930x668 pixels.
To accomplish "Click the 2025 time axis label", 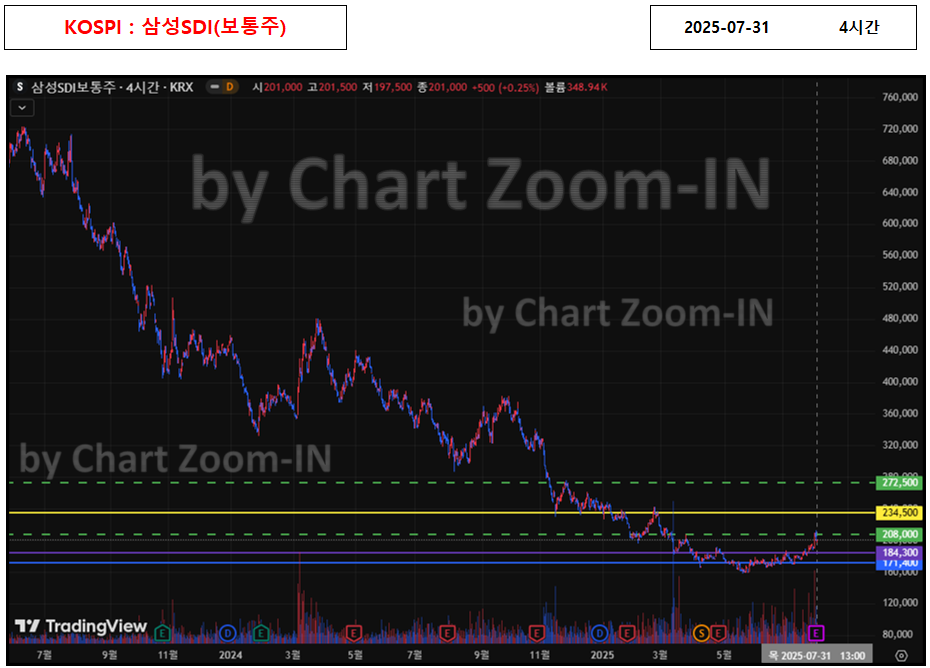I will point(602,655).
